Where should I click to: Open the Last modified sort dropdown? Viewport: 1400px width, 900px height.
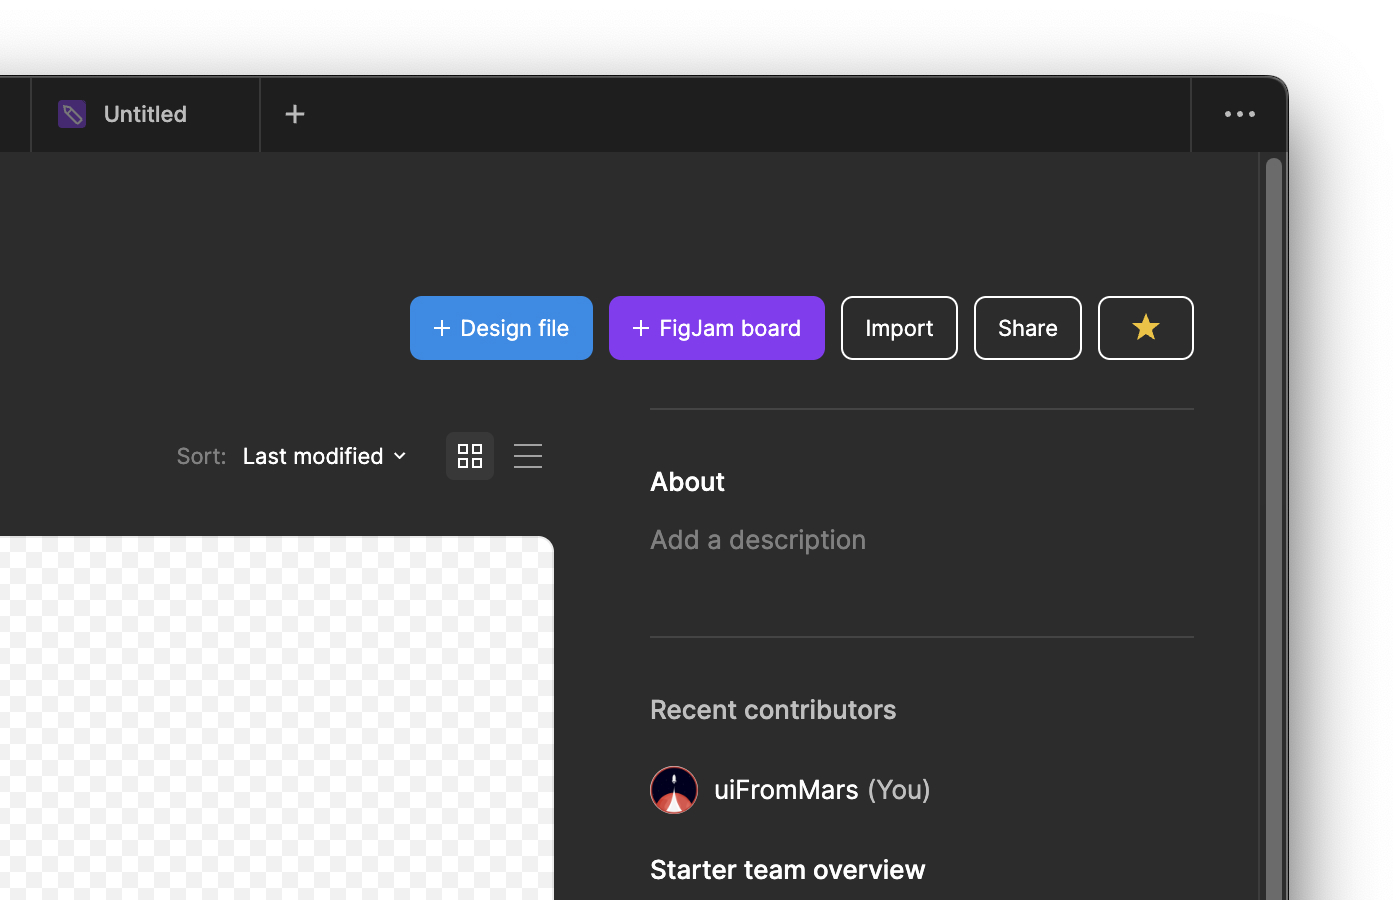(325, 456)
